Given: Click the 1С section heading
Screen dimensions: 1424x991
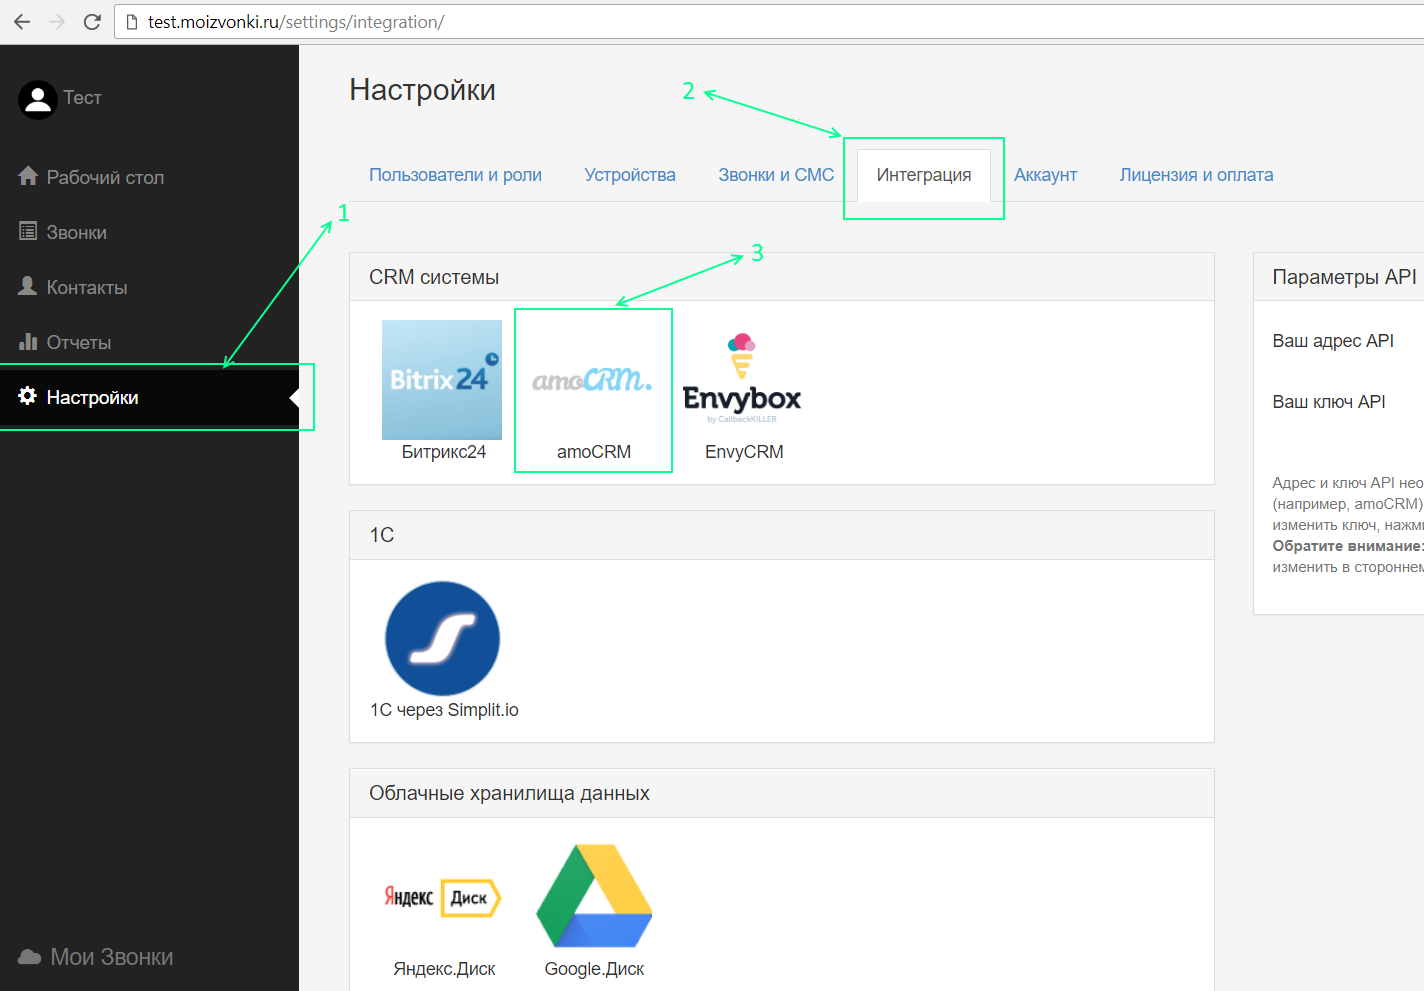Looking at the screenshot, I should tap(382, 535).
